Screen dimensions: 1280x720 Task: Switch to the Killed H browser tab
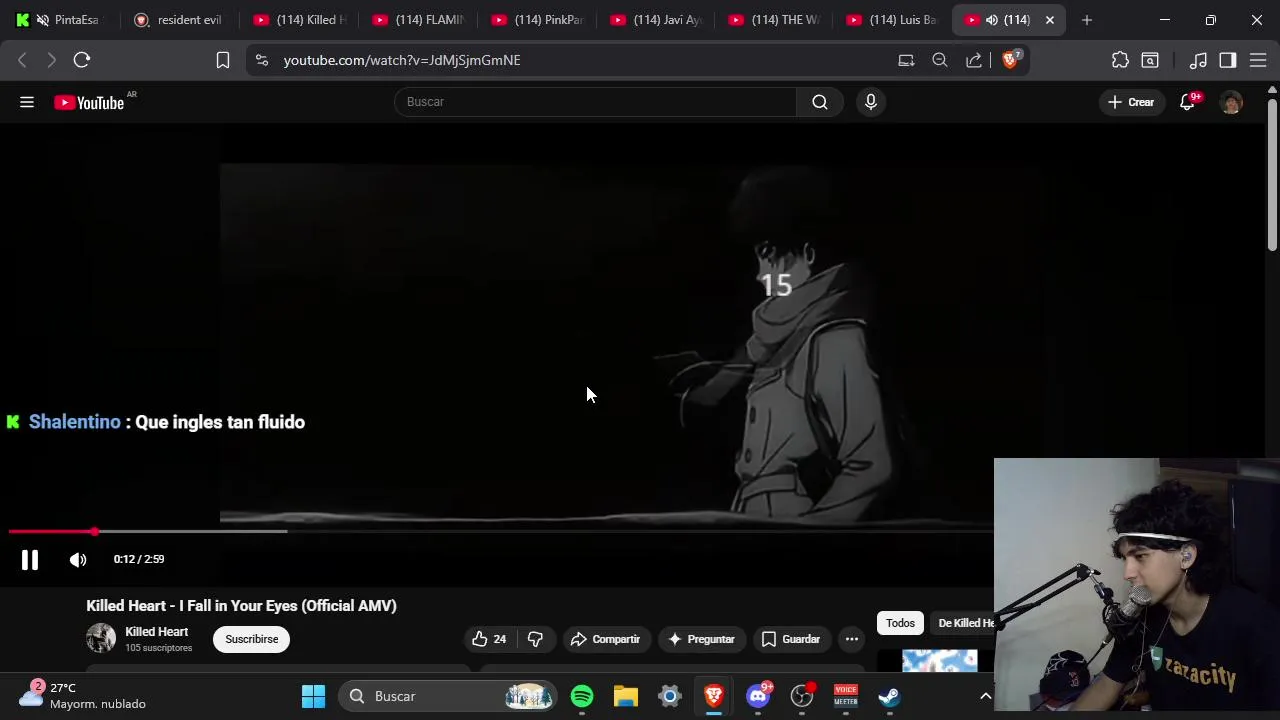tap(300, 20)
